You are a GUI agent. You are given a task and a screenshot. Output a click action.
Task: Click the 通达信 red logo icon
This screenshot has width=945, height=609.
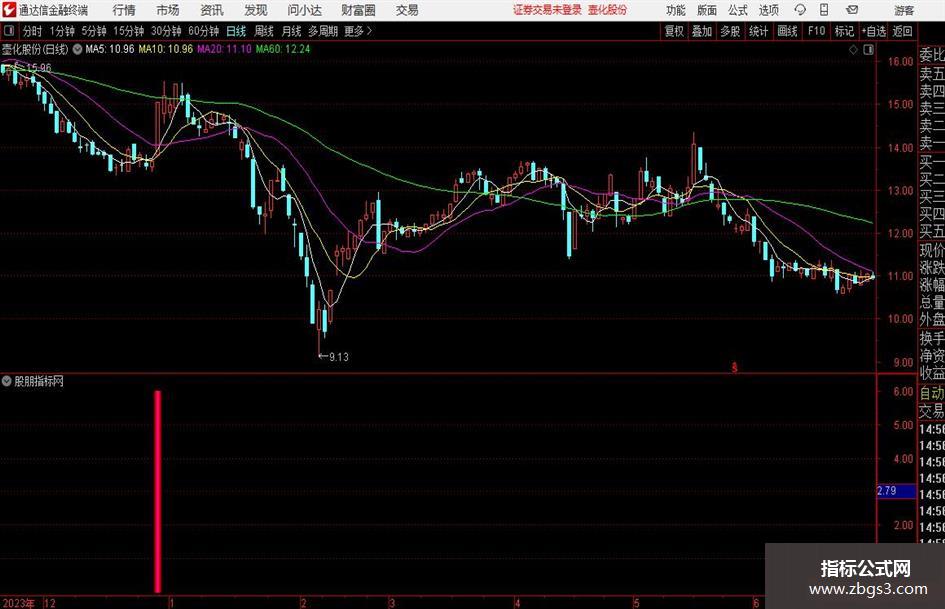[x=9, y=10]
